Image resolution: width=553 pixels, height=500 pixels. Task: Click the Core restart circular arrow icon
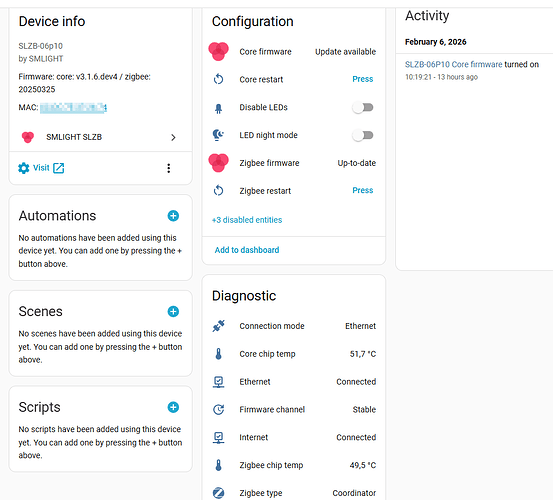point(218,79)
